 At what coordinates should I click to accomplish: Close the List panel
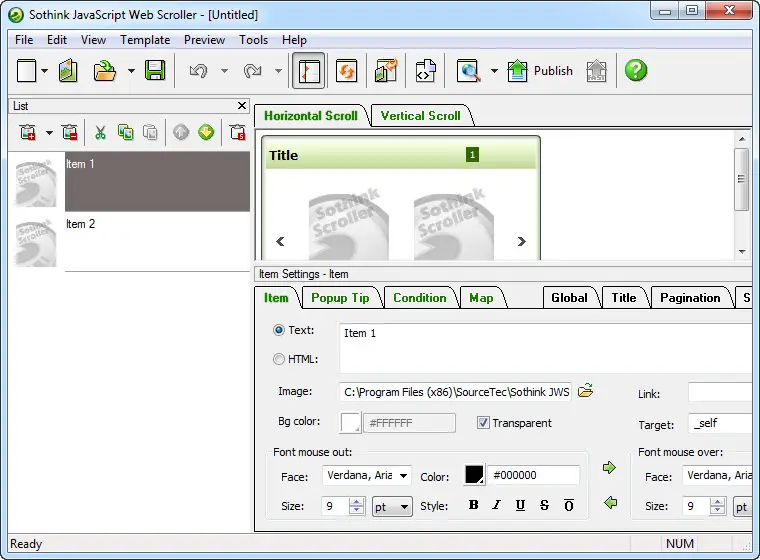pos(242,105)
